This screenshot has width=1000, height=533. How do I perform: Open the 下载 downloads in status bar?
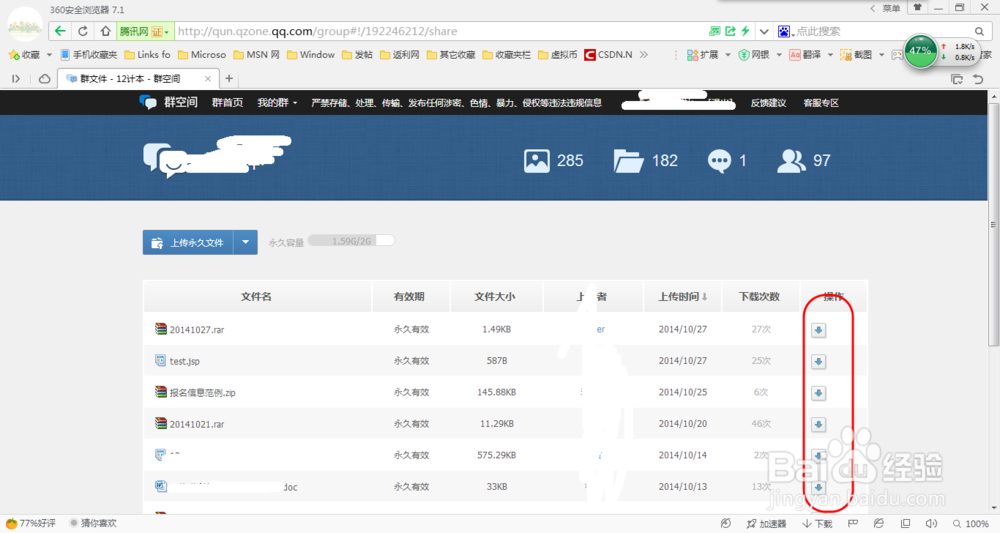818,523
